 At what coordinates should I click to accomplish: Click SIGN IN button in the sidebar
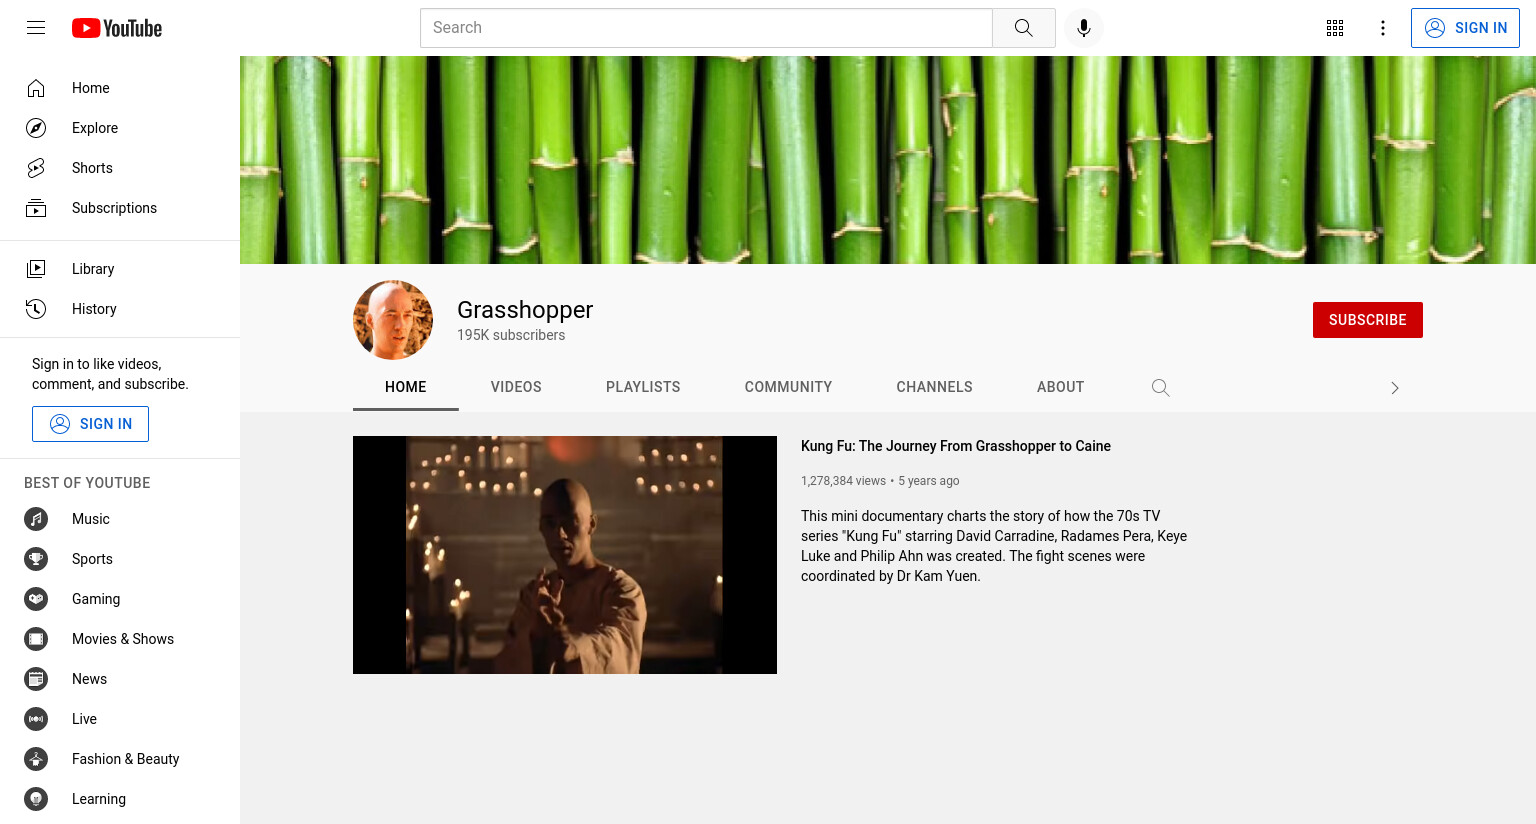90,424
